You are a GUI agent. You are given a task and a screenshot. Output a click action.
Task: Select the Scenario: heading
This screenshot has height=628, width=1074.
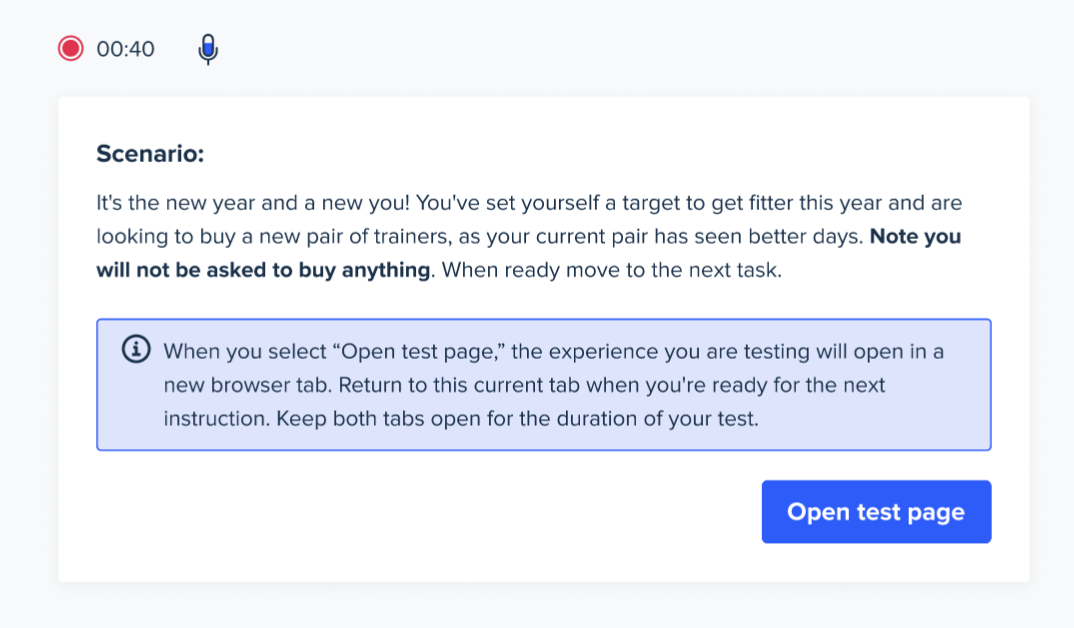(150, 153)
